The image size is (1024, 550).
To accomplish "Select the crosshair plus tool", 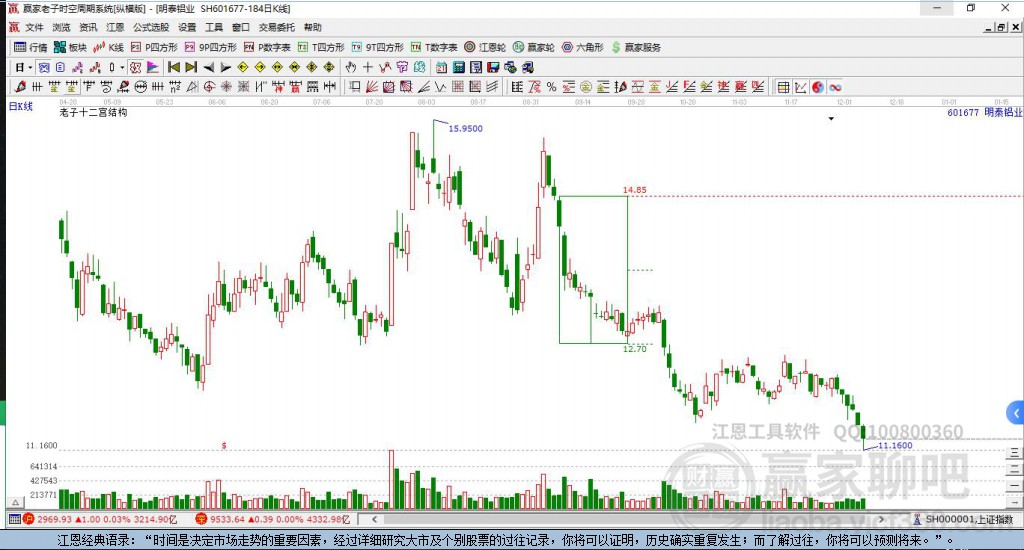I will pyautogui.click(x=368, y=67).
